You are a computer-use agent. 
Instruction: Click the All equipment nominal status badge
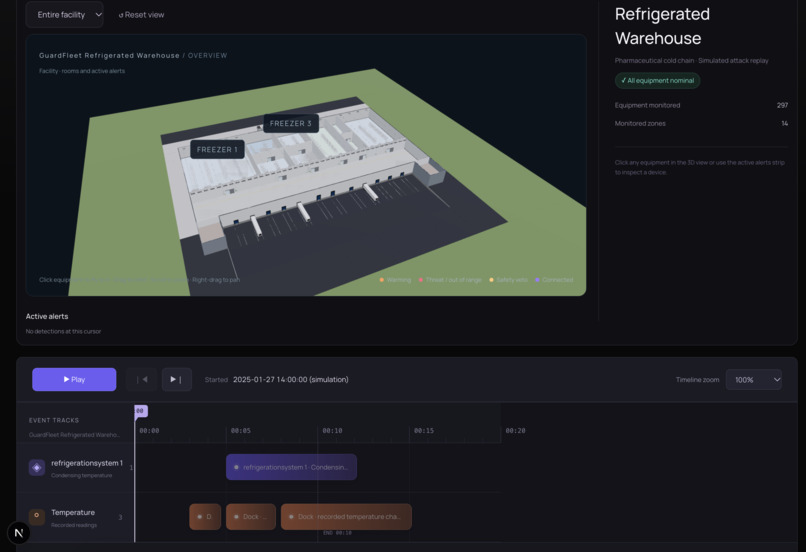[657, 81]
